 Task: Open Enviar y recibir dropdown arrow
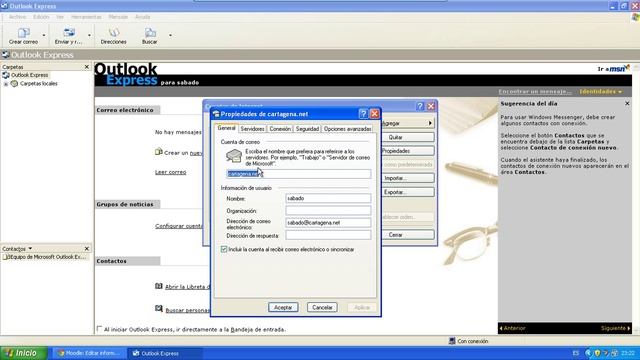click(x=89, y=35)
